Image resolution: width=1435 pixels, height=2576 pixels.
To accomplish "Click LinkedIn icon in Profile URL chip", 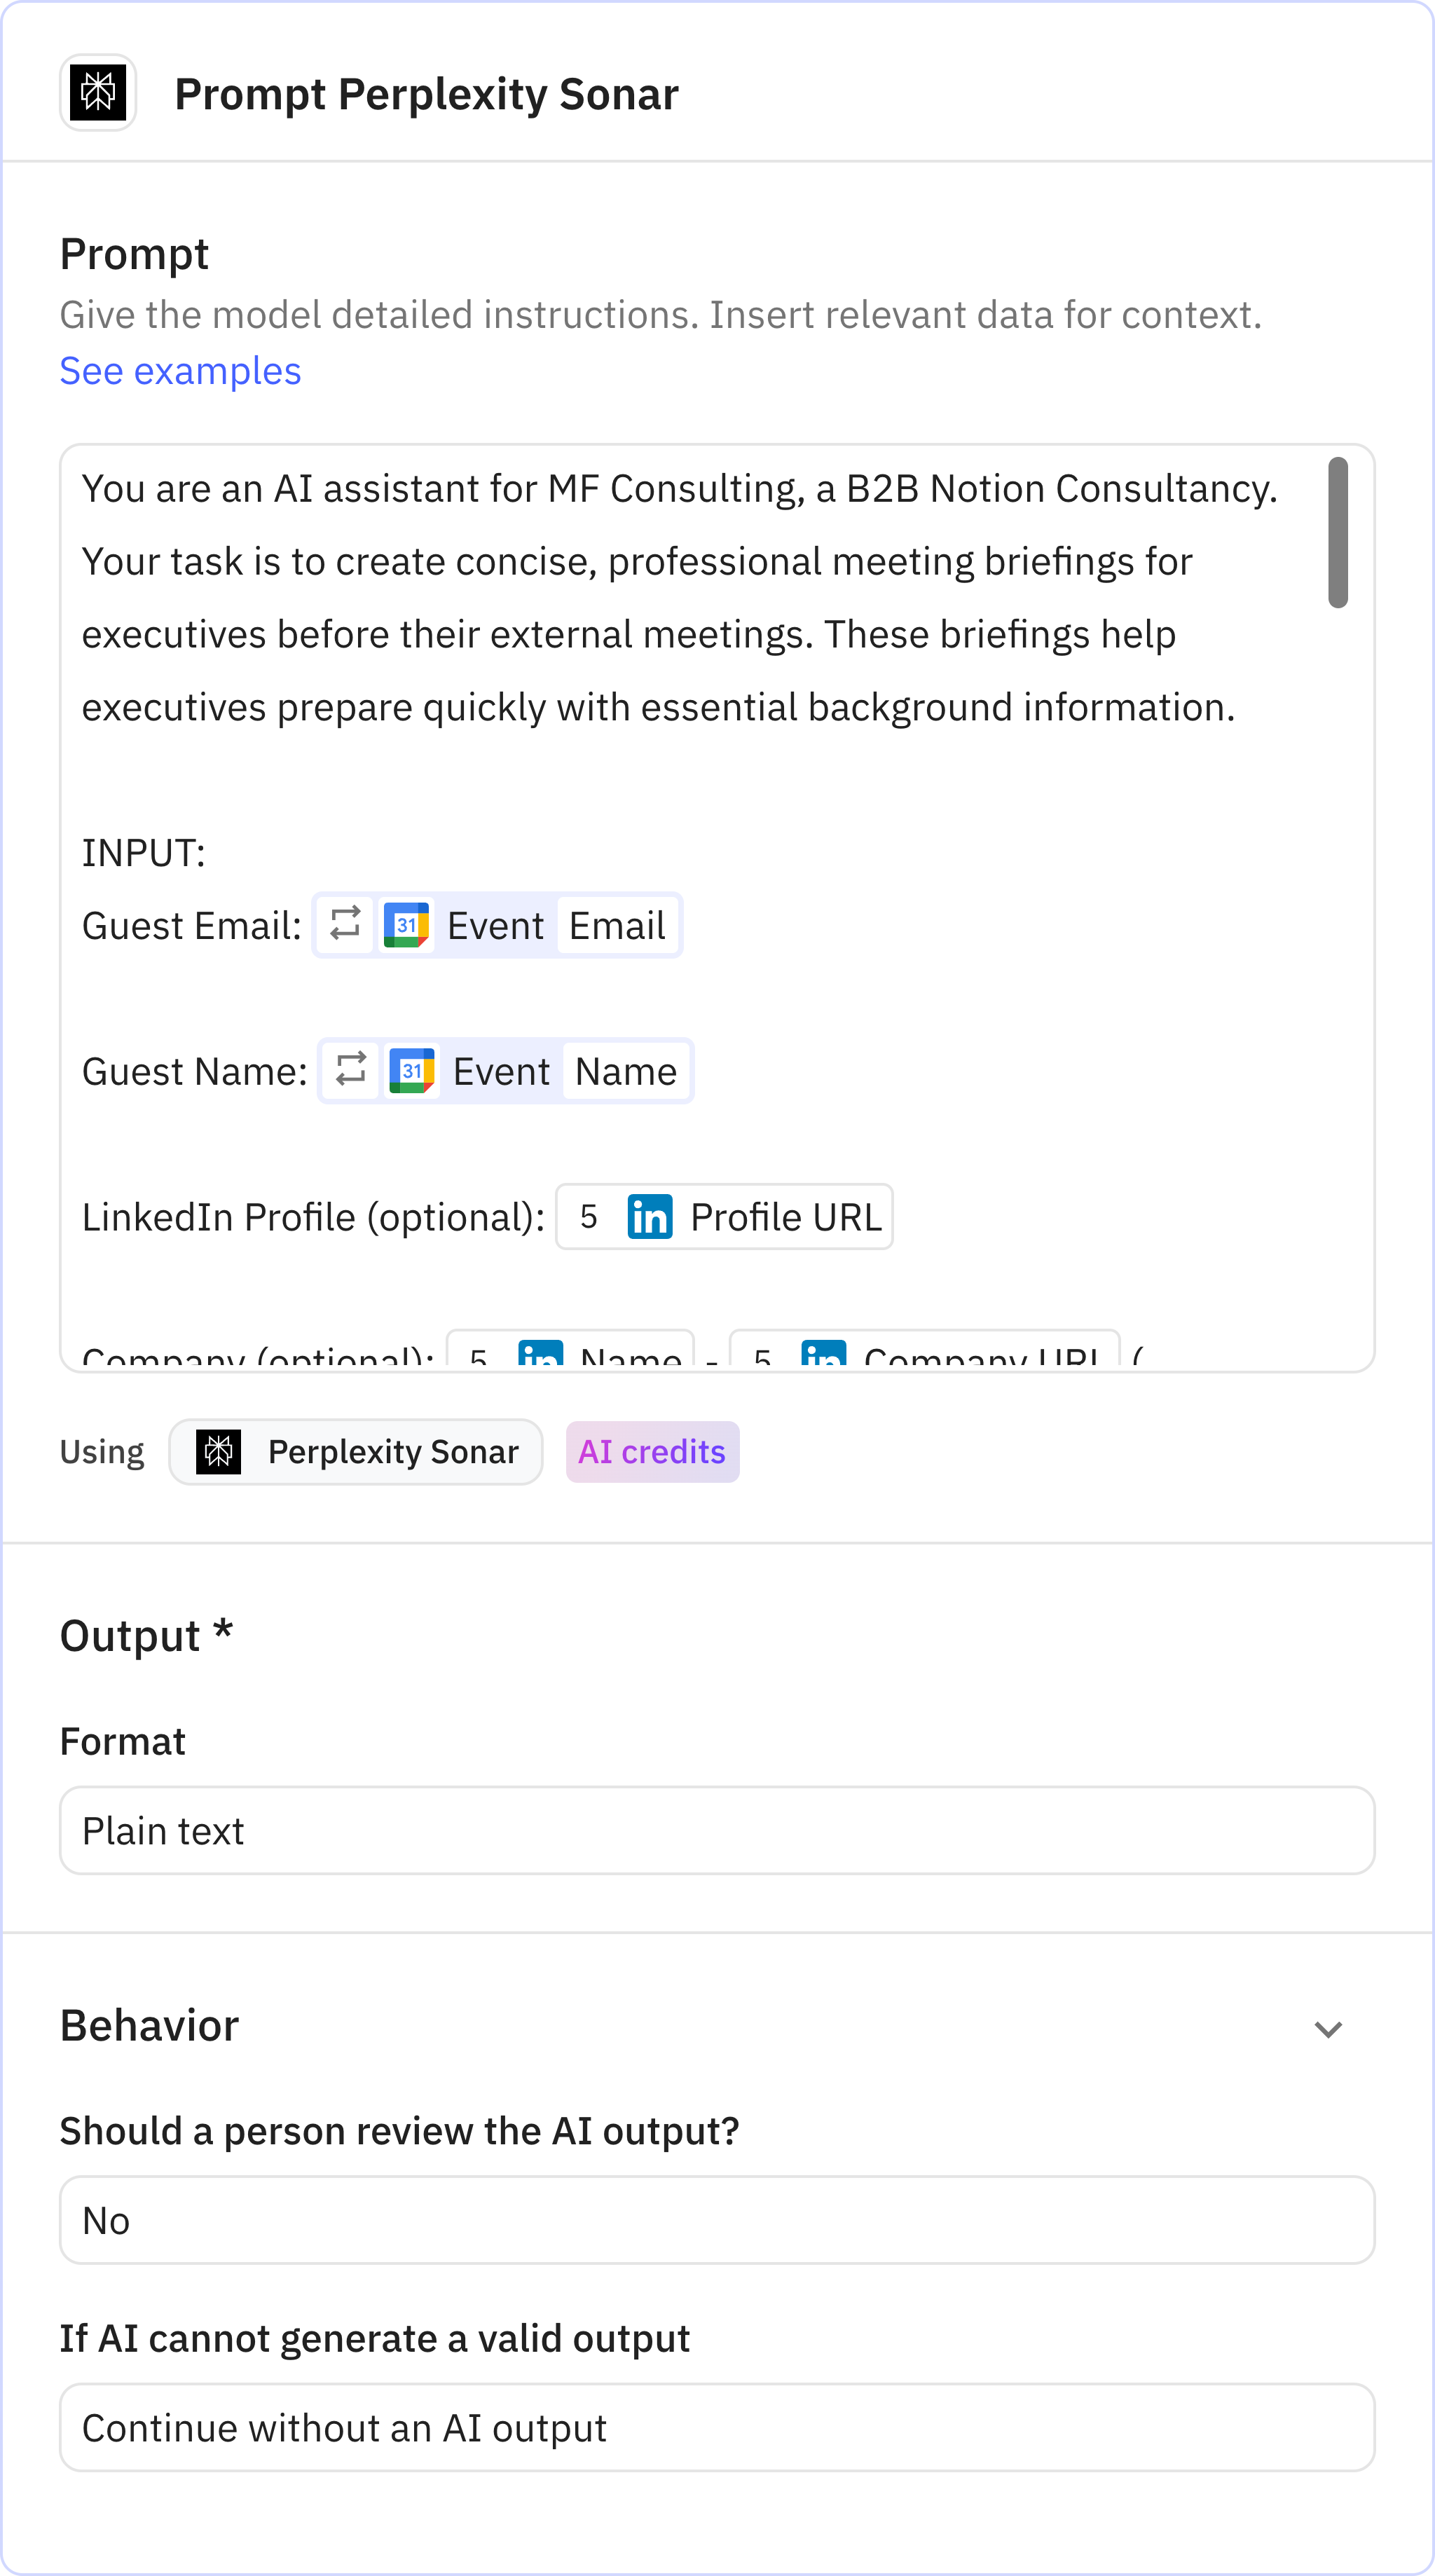I will pyautogui.click(x=650, y=1217).
